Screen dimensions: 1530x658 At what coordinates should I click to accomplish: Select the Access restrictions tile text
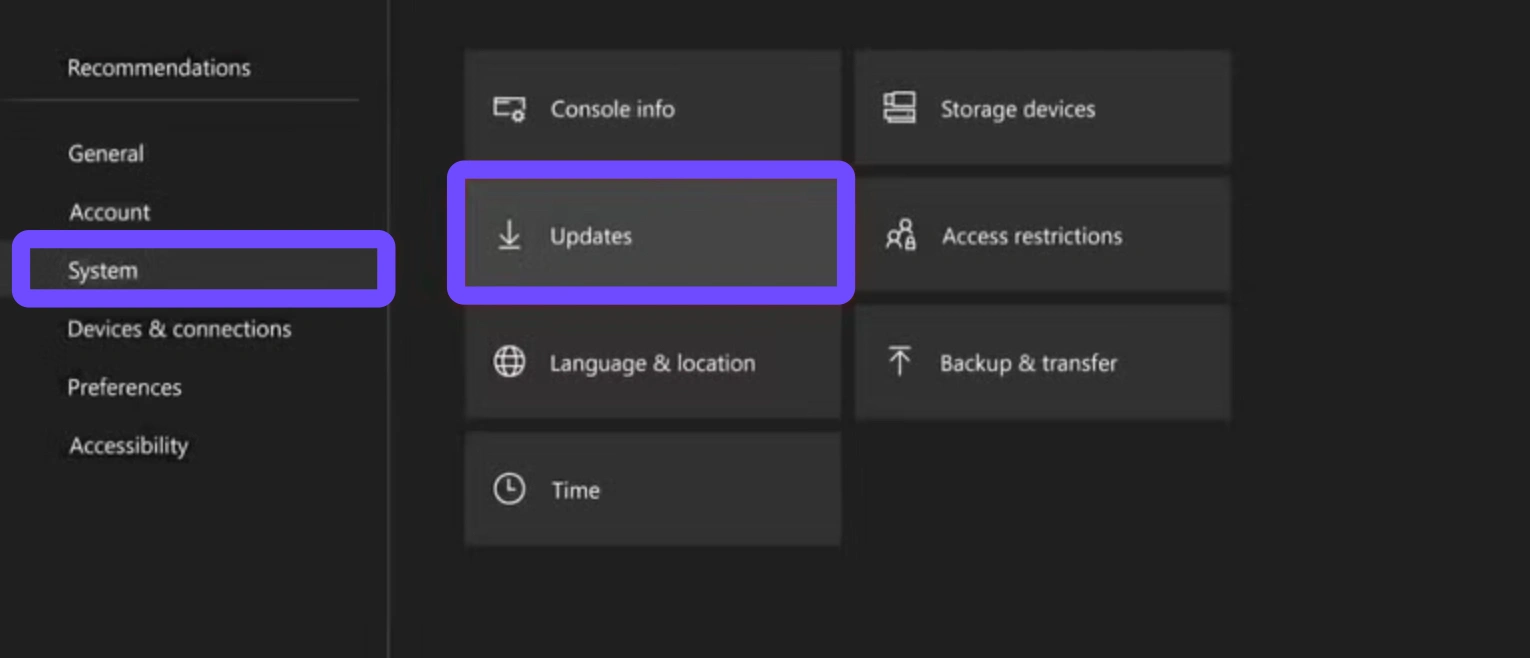coord(1032,236)
